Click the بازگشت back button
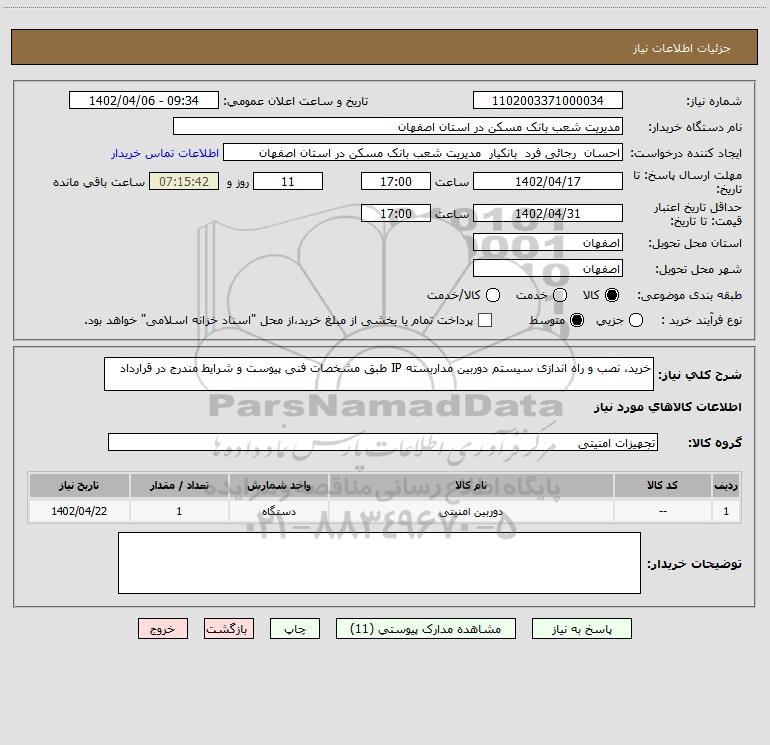Image resolution: width=770 pixels, height=745 pixels. click(x=229, y=629)
